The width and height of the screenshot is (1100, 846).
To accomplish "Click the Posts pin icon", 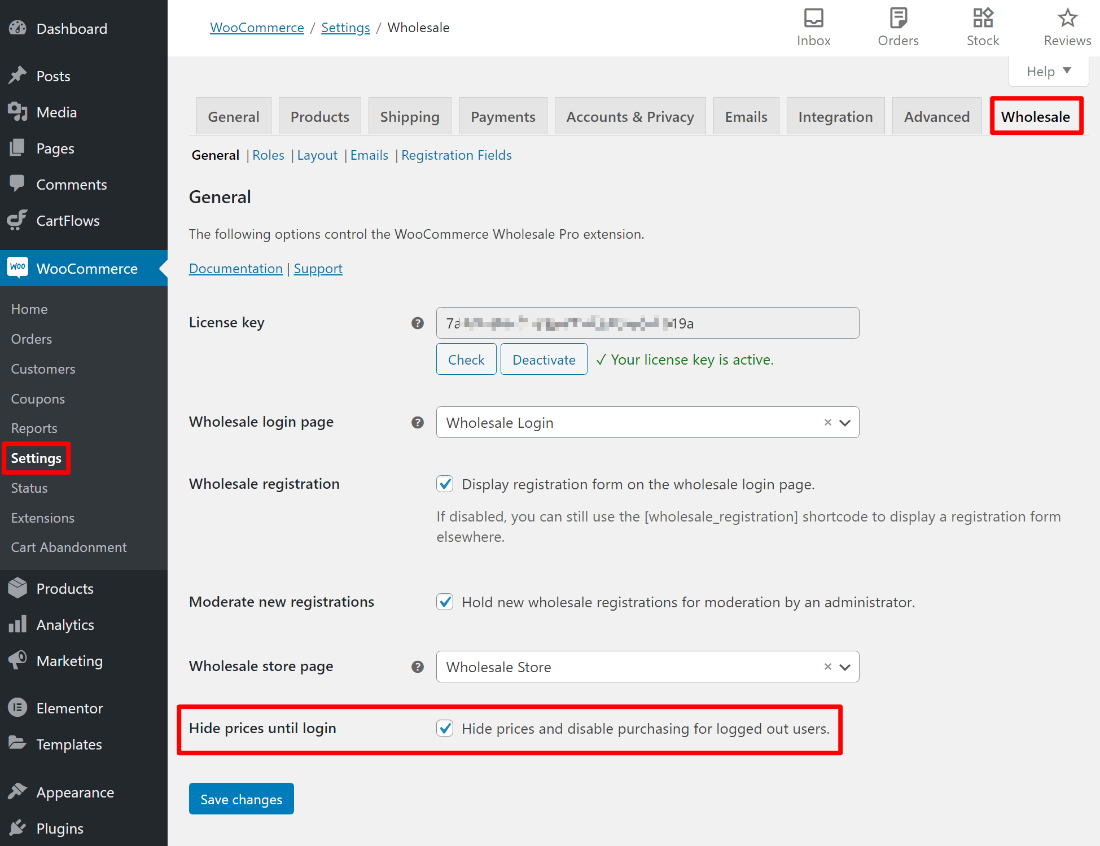I will click(x=18, y=75).
